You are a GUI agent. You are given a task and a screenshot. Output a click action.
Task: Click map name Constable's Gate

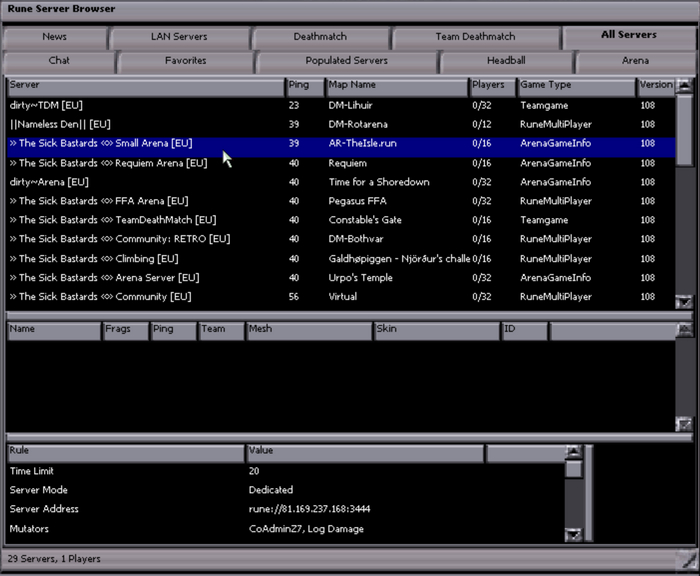click(x=365, y=220)
